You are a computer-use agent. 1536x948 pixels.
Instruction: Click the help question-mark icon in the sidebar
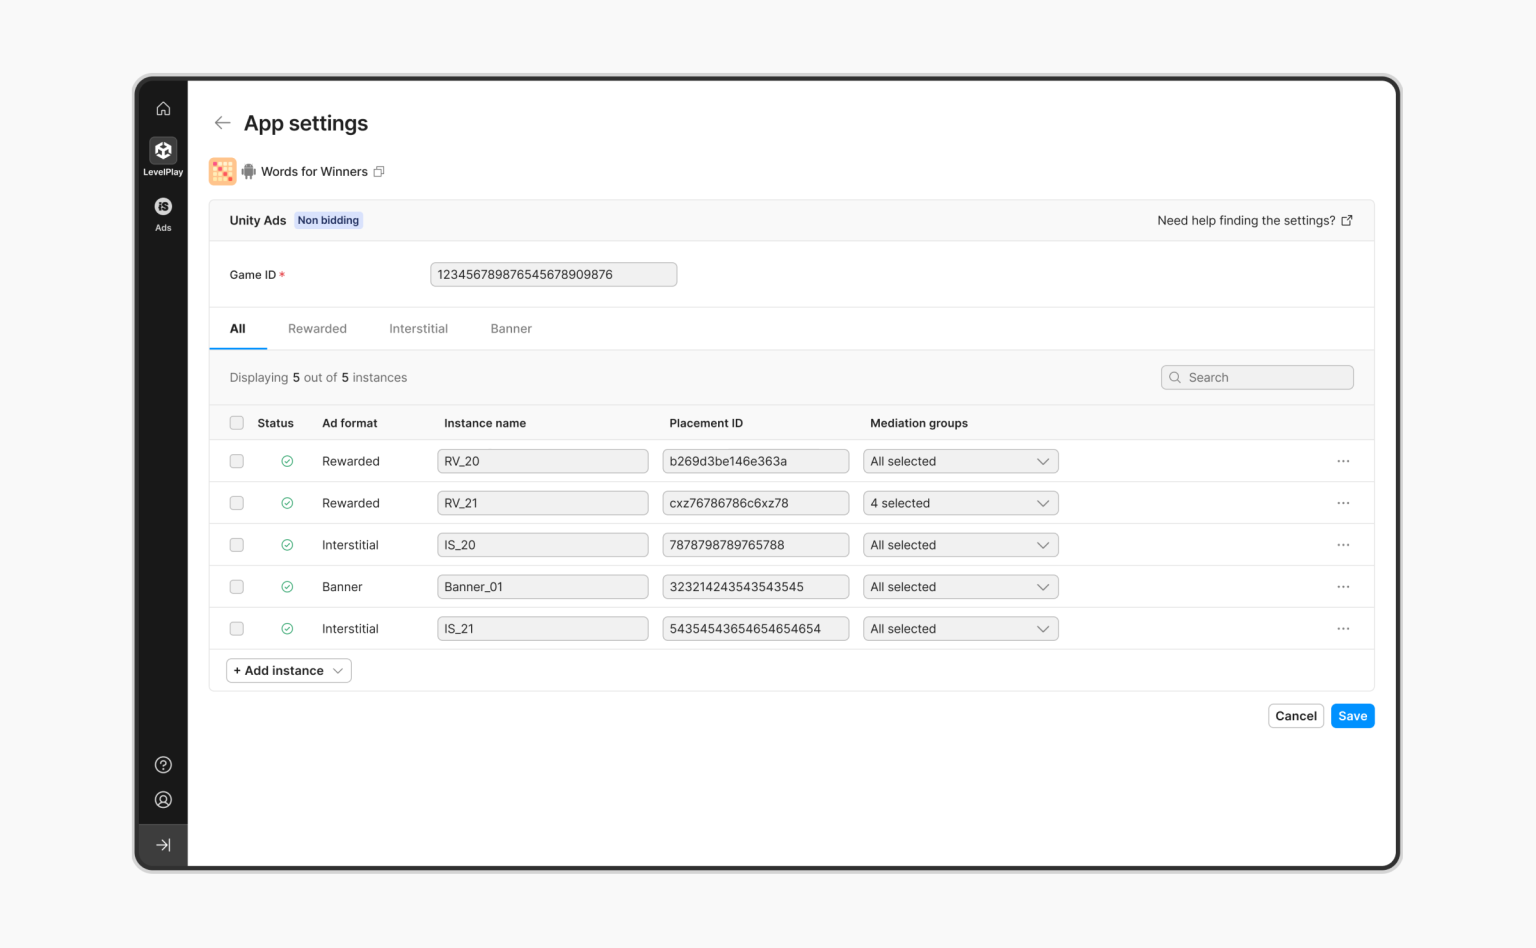(x=163, y=764)
